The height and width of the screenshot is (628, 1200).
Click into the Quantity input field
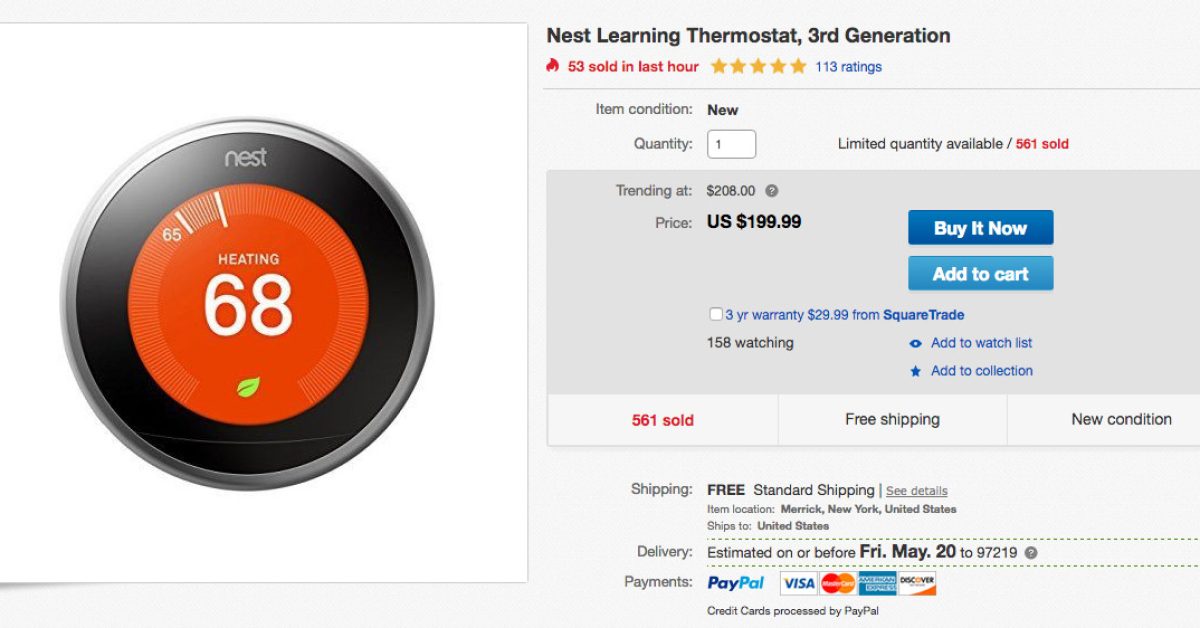[x=731, y=144]
